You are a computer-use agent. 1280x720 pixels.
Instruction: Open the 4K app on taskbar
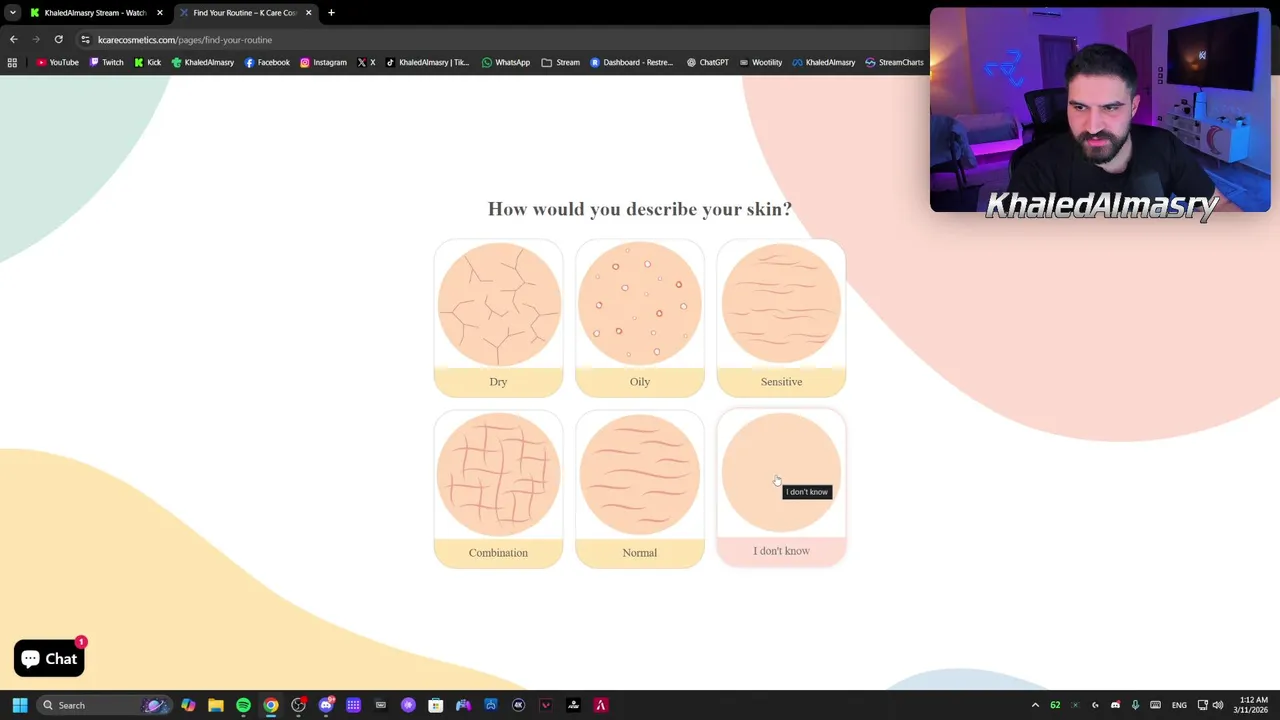(518, 705)
